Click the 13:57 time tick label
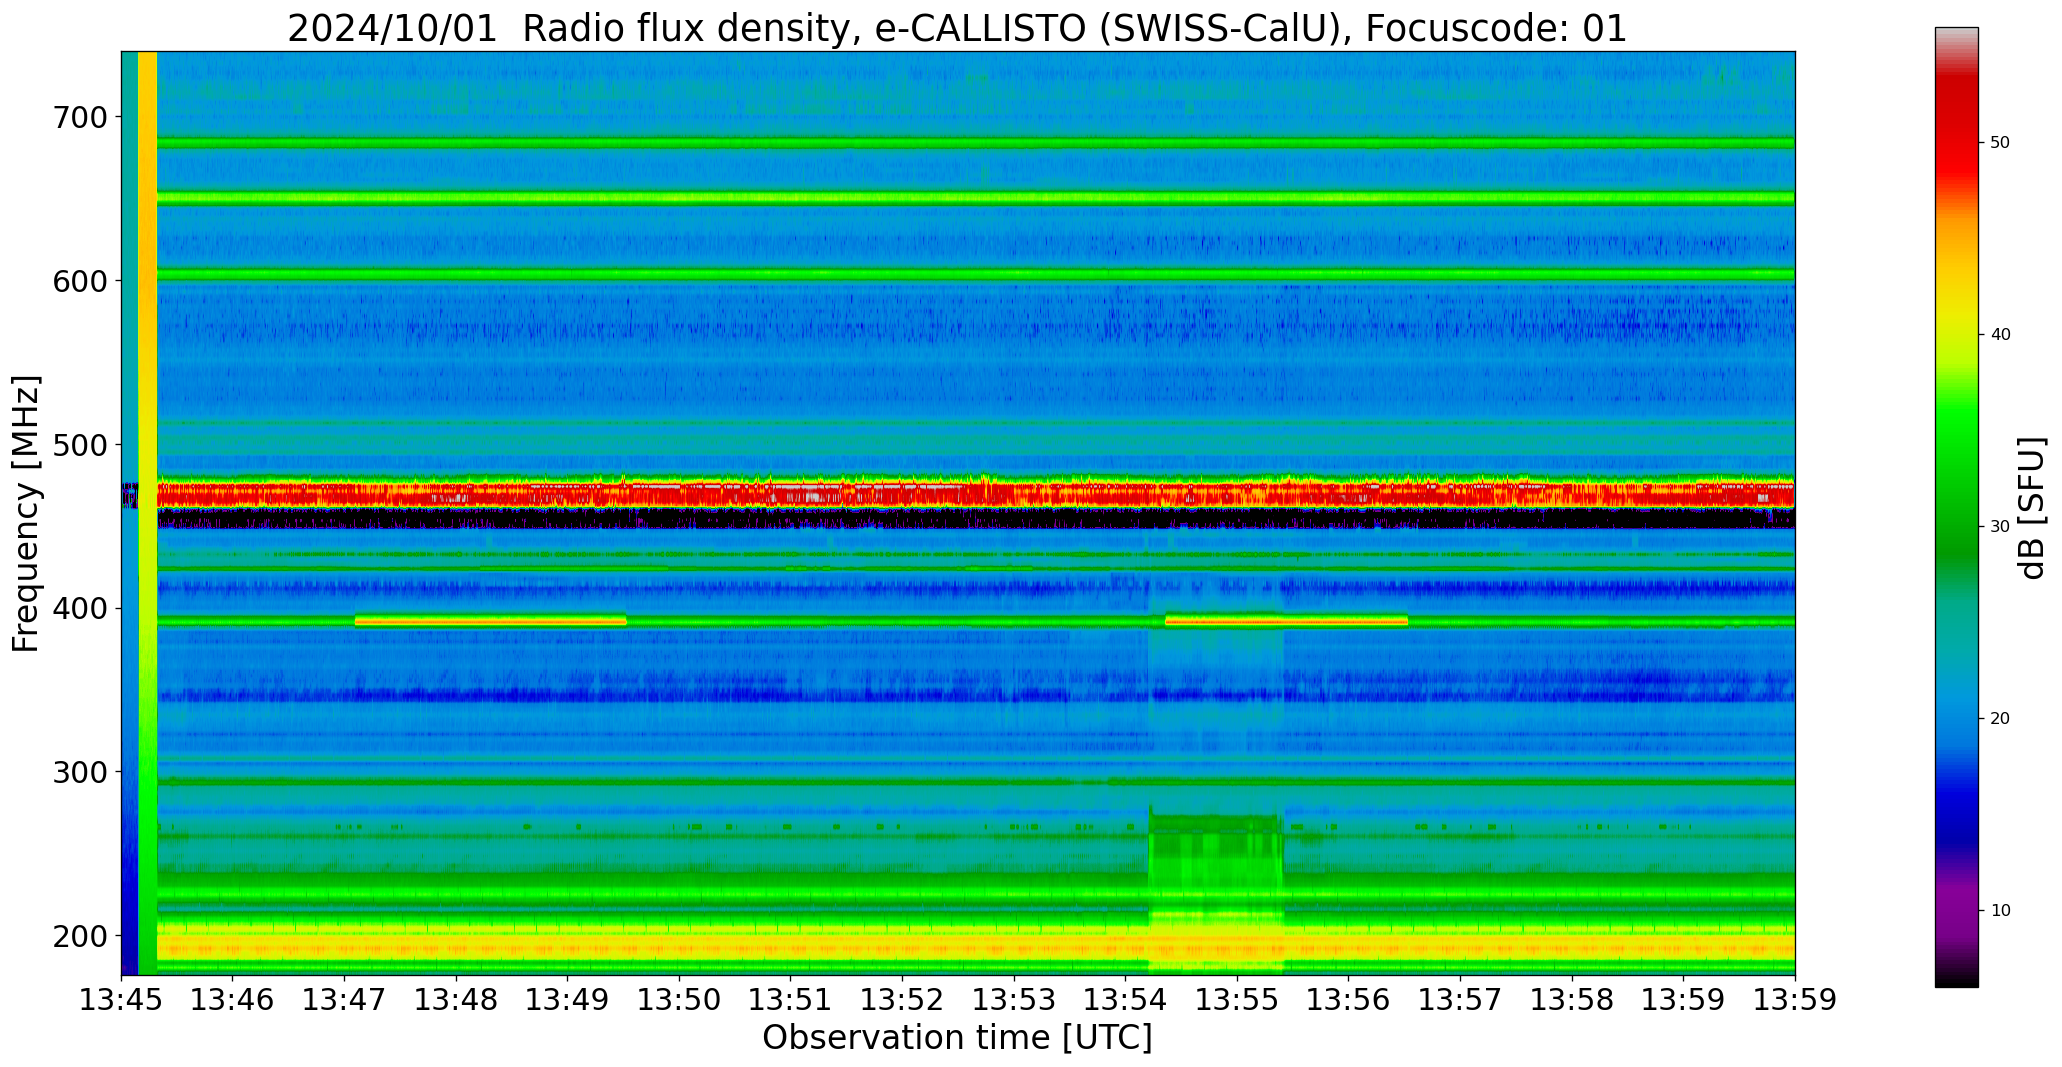Screen dimensions: 2062x1067 [x=1461, y=1000]
